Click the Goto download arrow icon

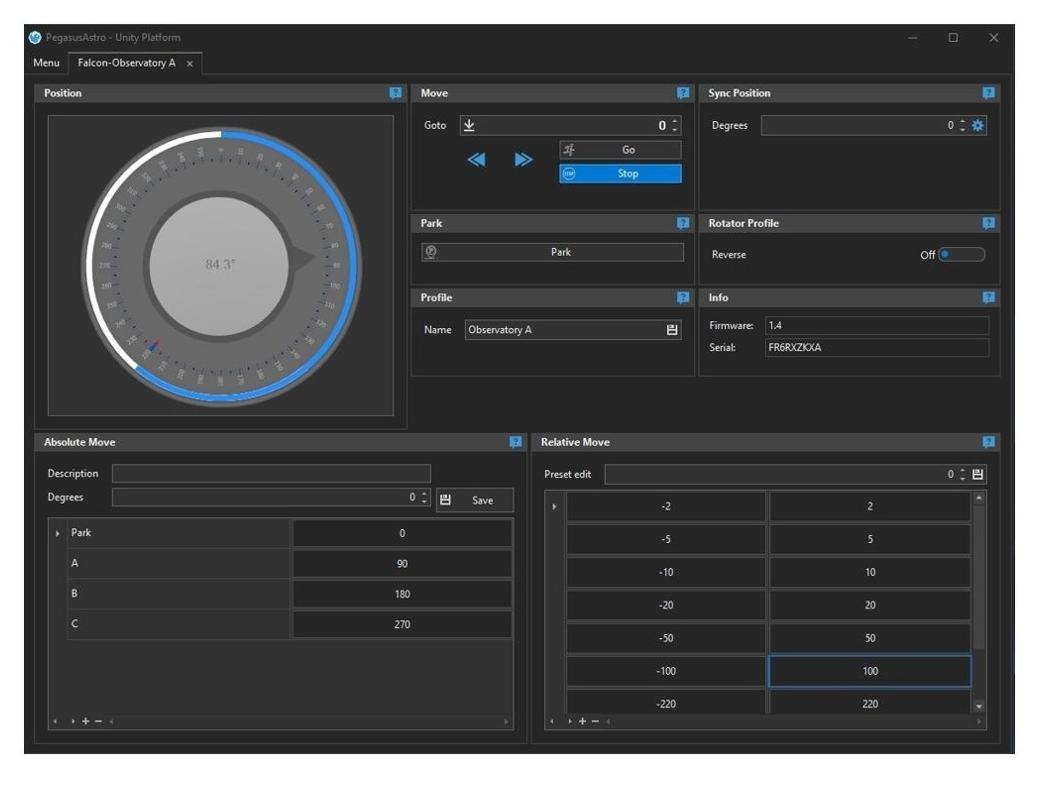468,126
